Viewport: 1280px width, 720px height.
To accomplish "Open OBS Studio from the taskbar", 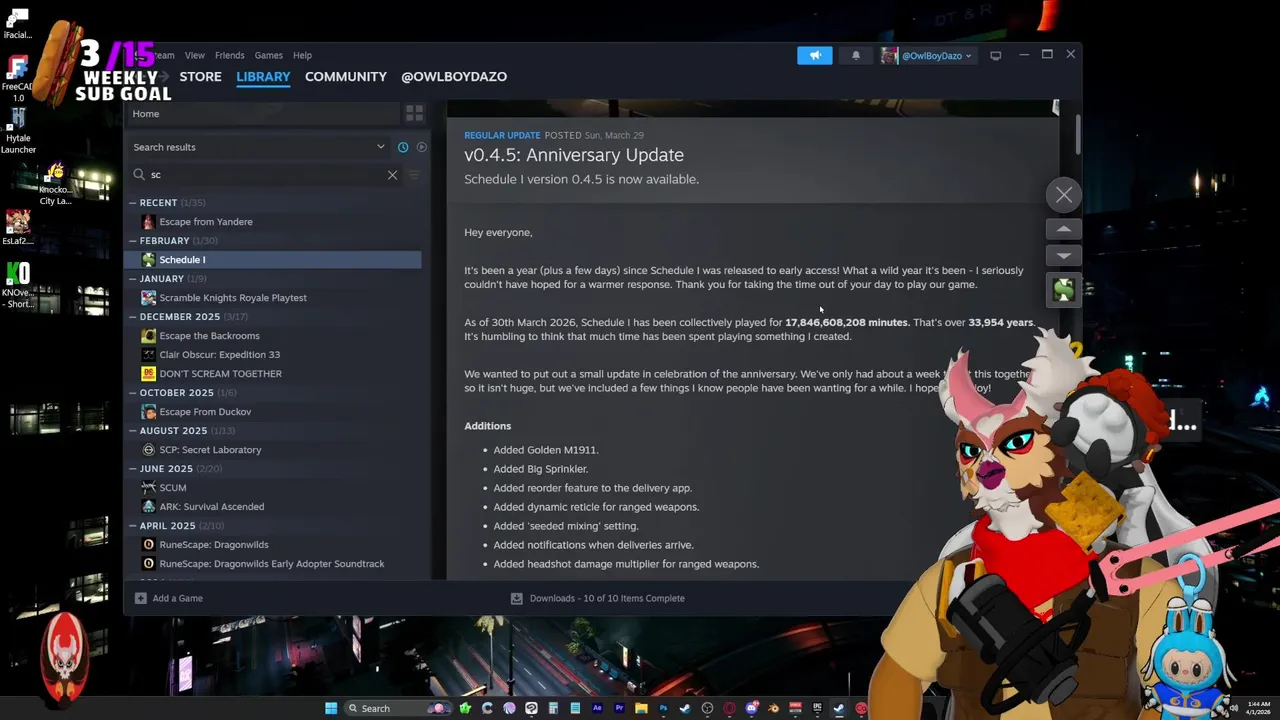I will [x=707, y=708].
